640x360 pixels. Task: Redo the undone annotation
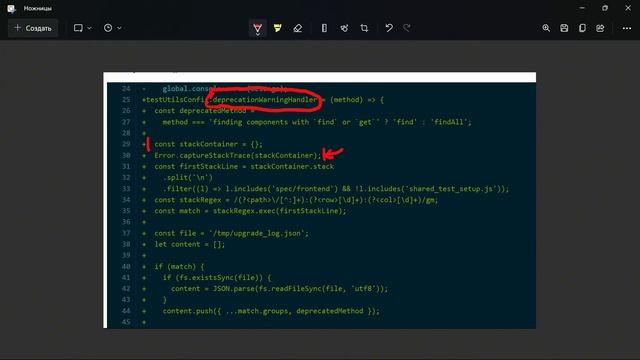[407, 28]
